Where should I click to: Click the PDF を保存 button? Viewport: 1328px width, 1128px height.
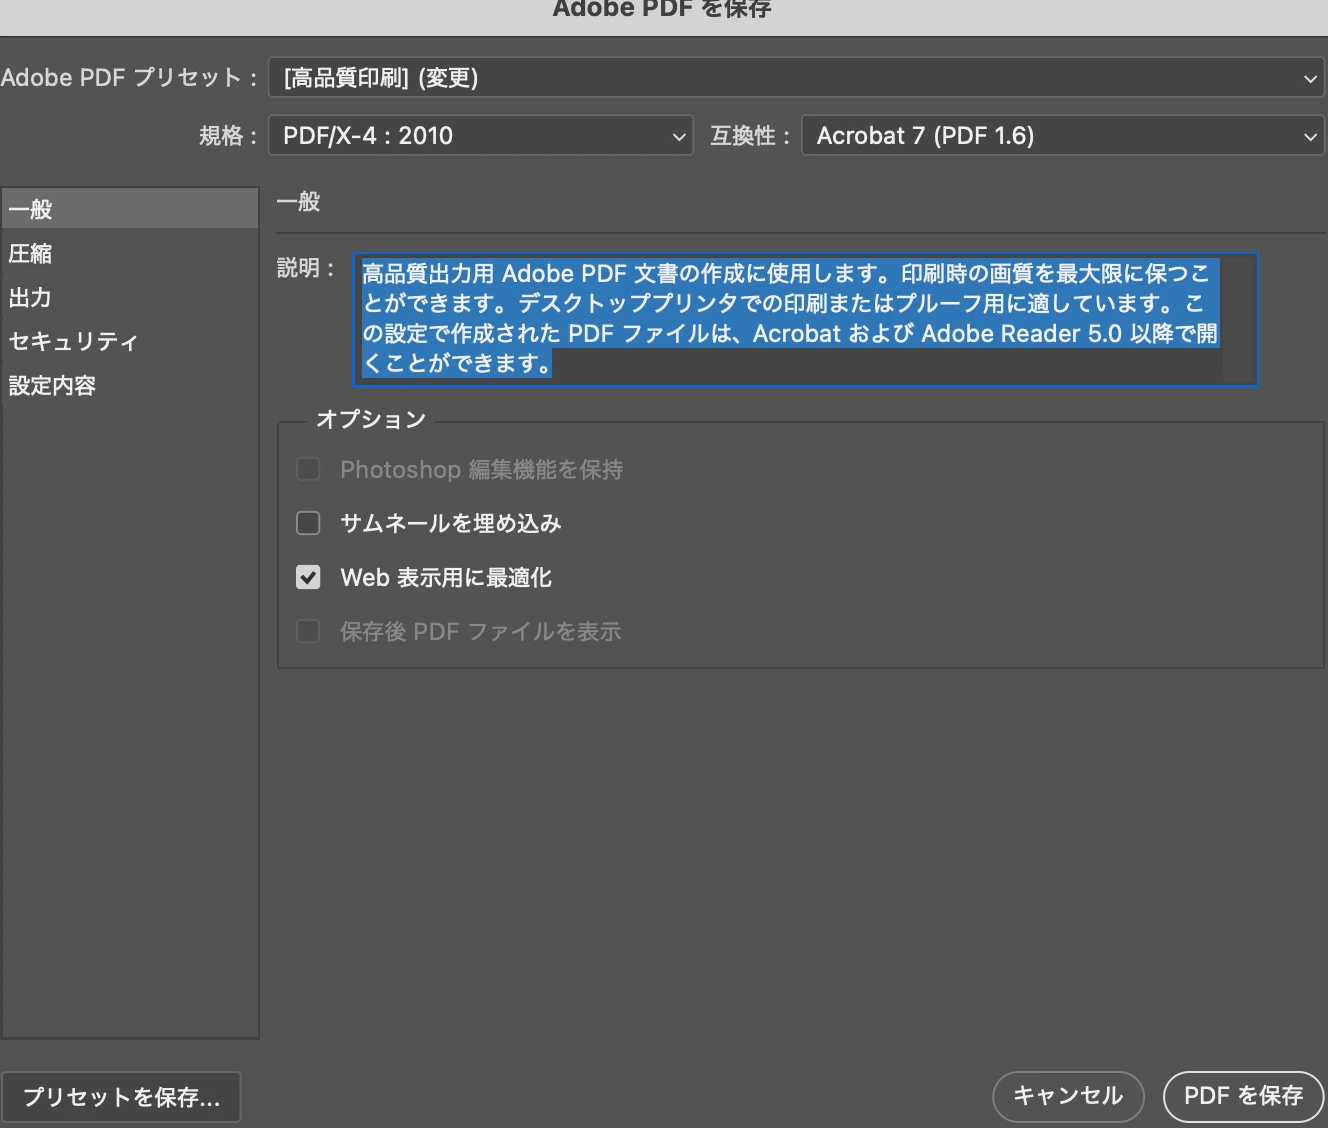(1243, 1096)
